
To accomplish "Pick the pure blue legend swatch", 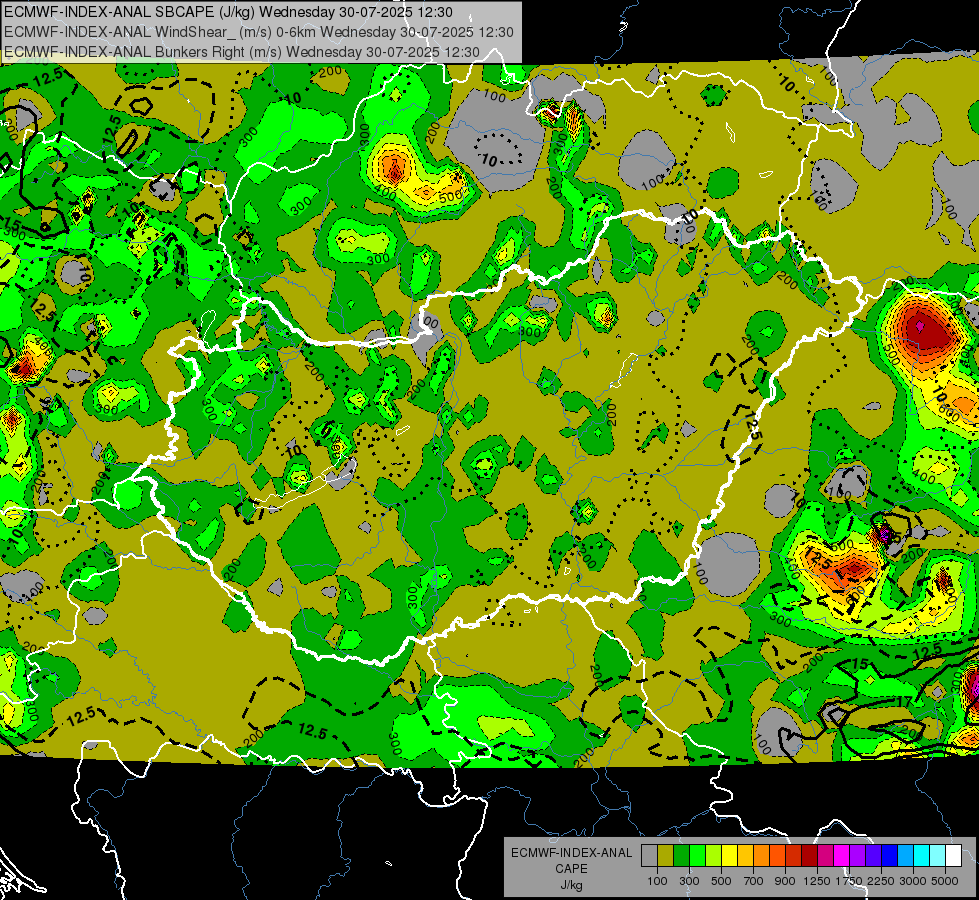I will (x=890, y=856).
